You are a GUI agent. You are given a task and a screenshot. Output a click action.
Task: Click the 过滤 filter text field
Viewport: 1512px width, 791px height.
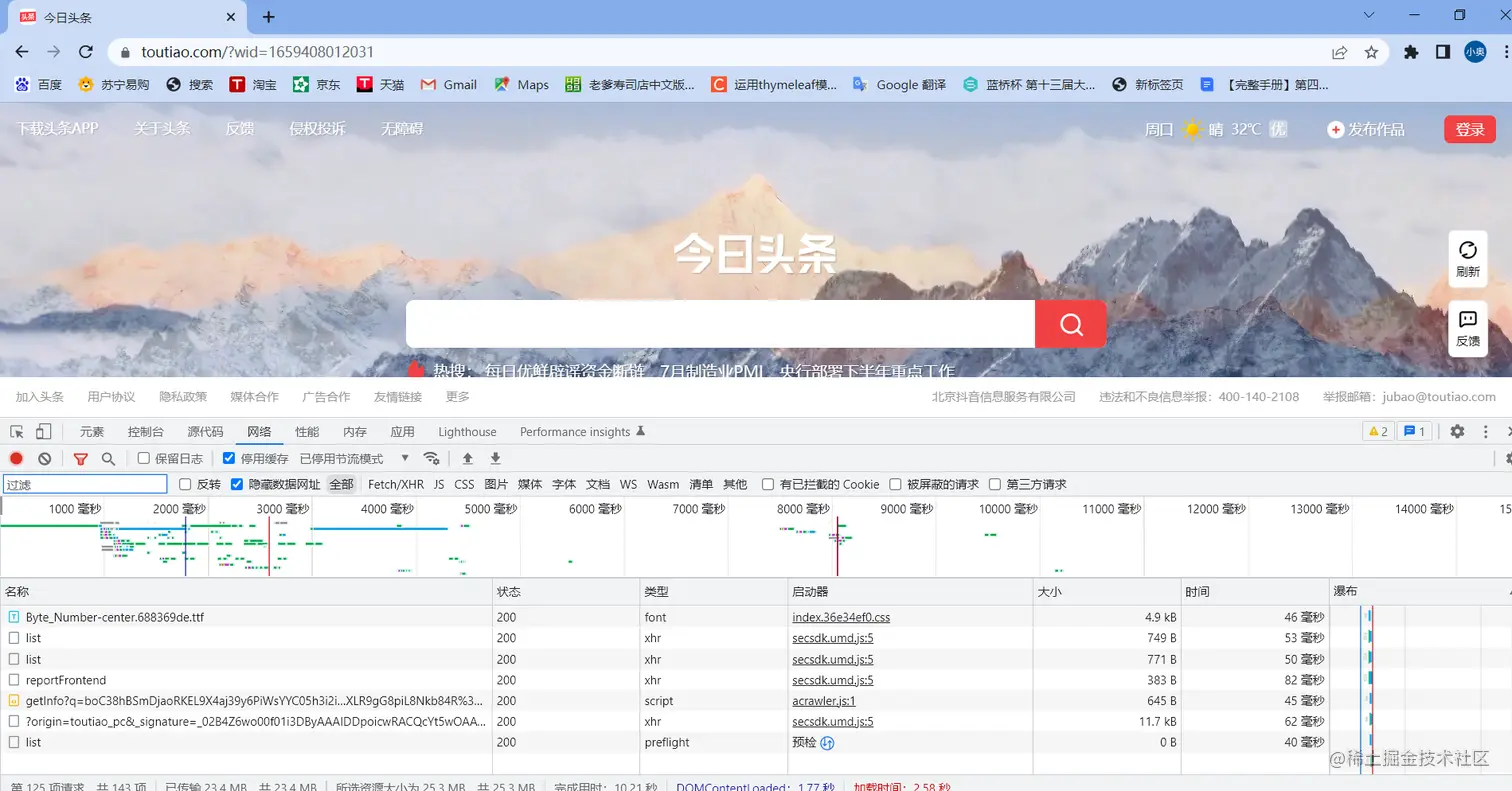(85, 484)
